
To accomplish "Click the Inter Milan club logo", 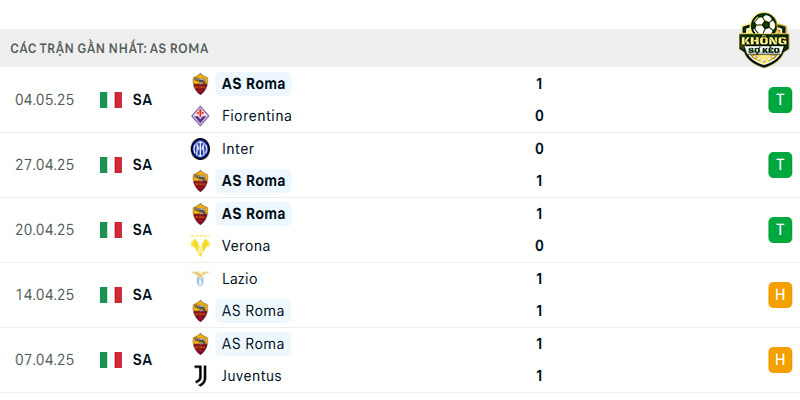I will click(200, 148).
